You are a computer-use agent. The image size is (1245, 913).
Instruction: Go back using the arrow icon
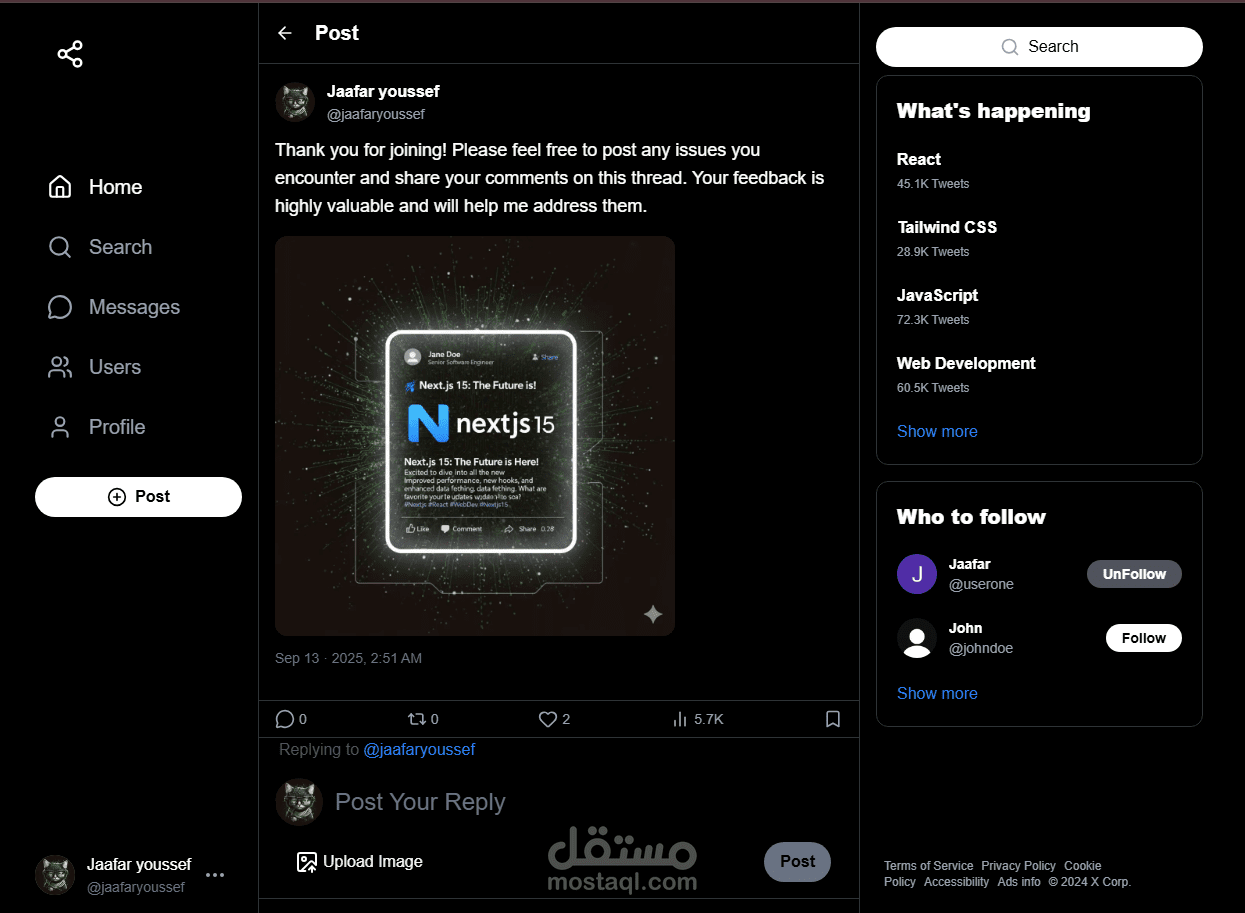[285, 33]
